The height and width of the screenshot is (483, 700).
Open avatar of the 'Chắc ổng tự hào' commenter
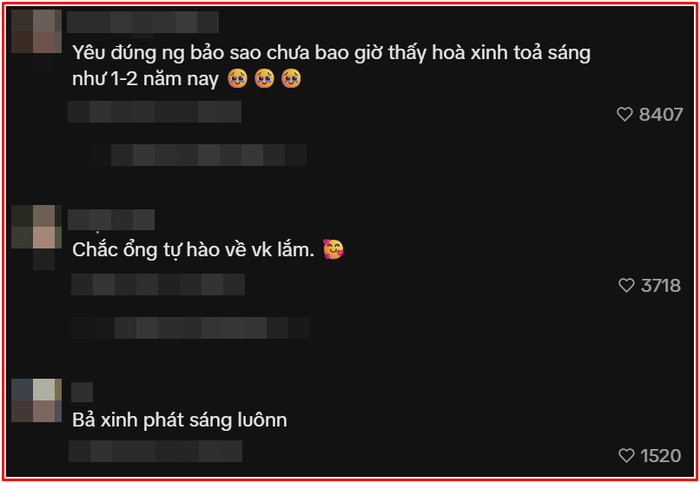(36, 227)
